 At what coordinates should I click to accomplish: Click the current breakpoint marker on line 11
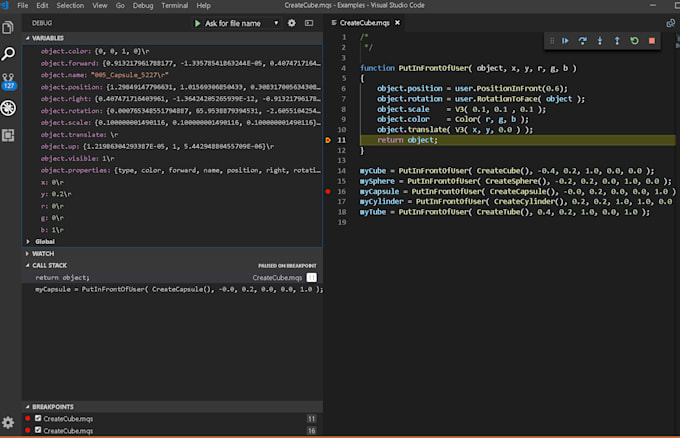pyautogui.click(x=328, y=140)
